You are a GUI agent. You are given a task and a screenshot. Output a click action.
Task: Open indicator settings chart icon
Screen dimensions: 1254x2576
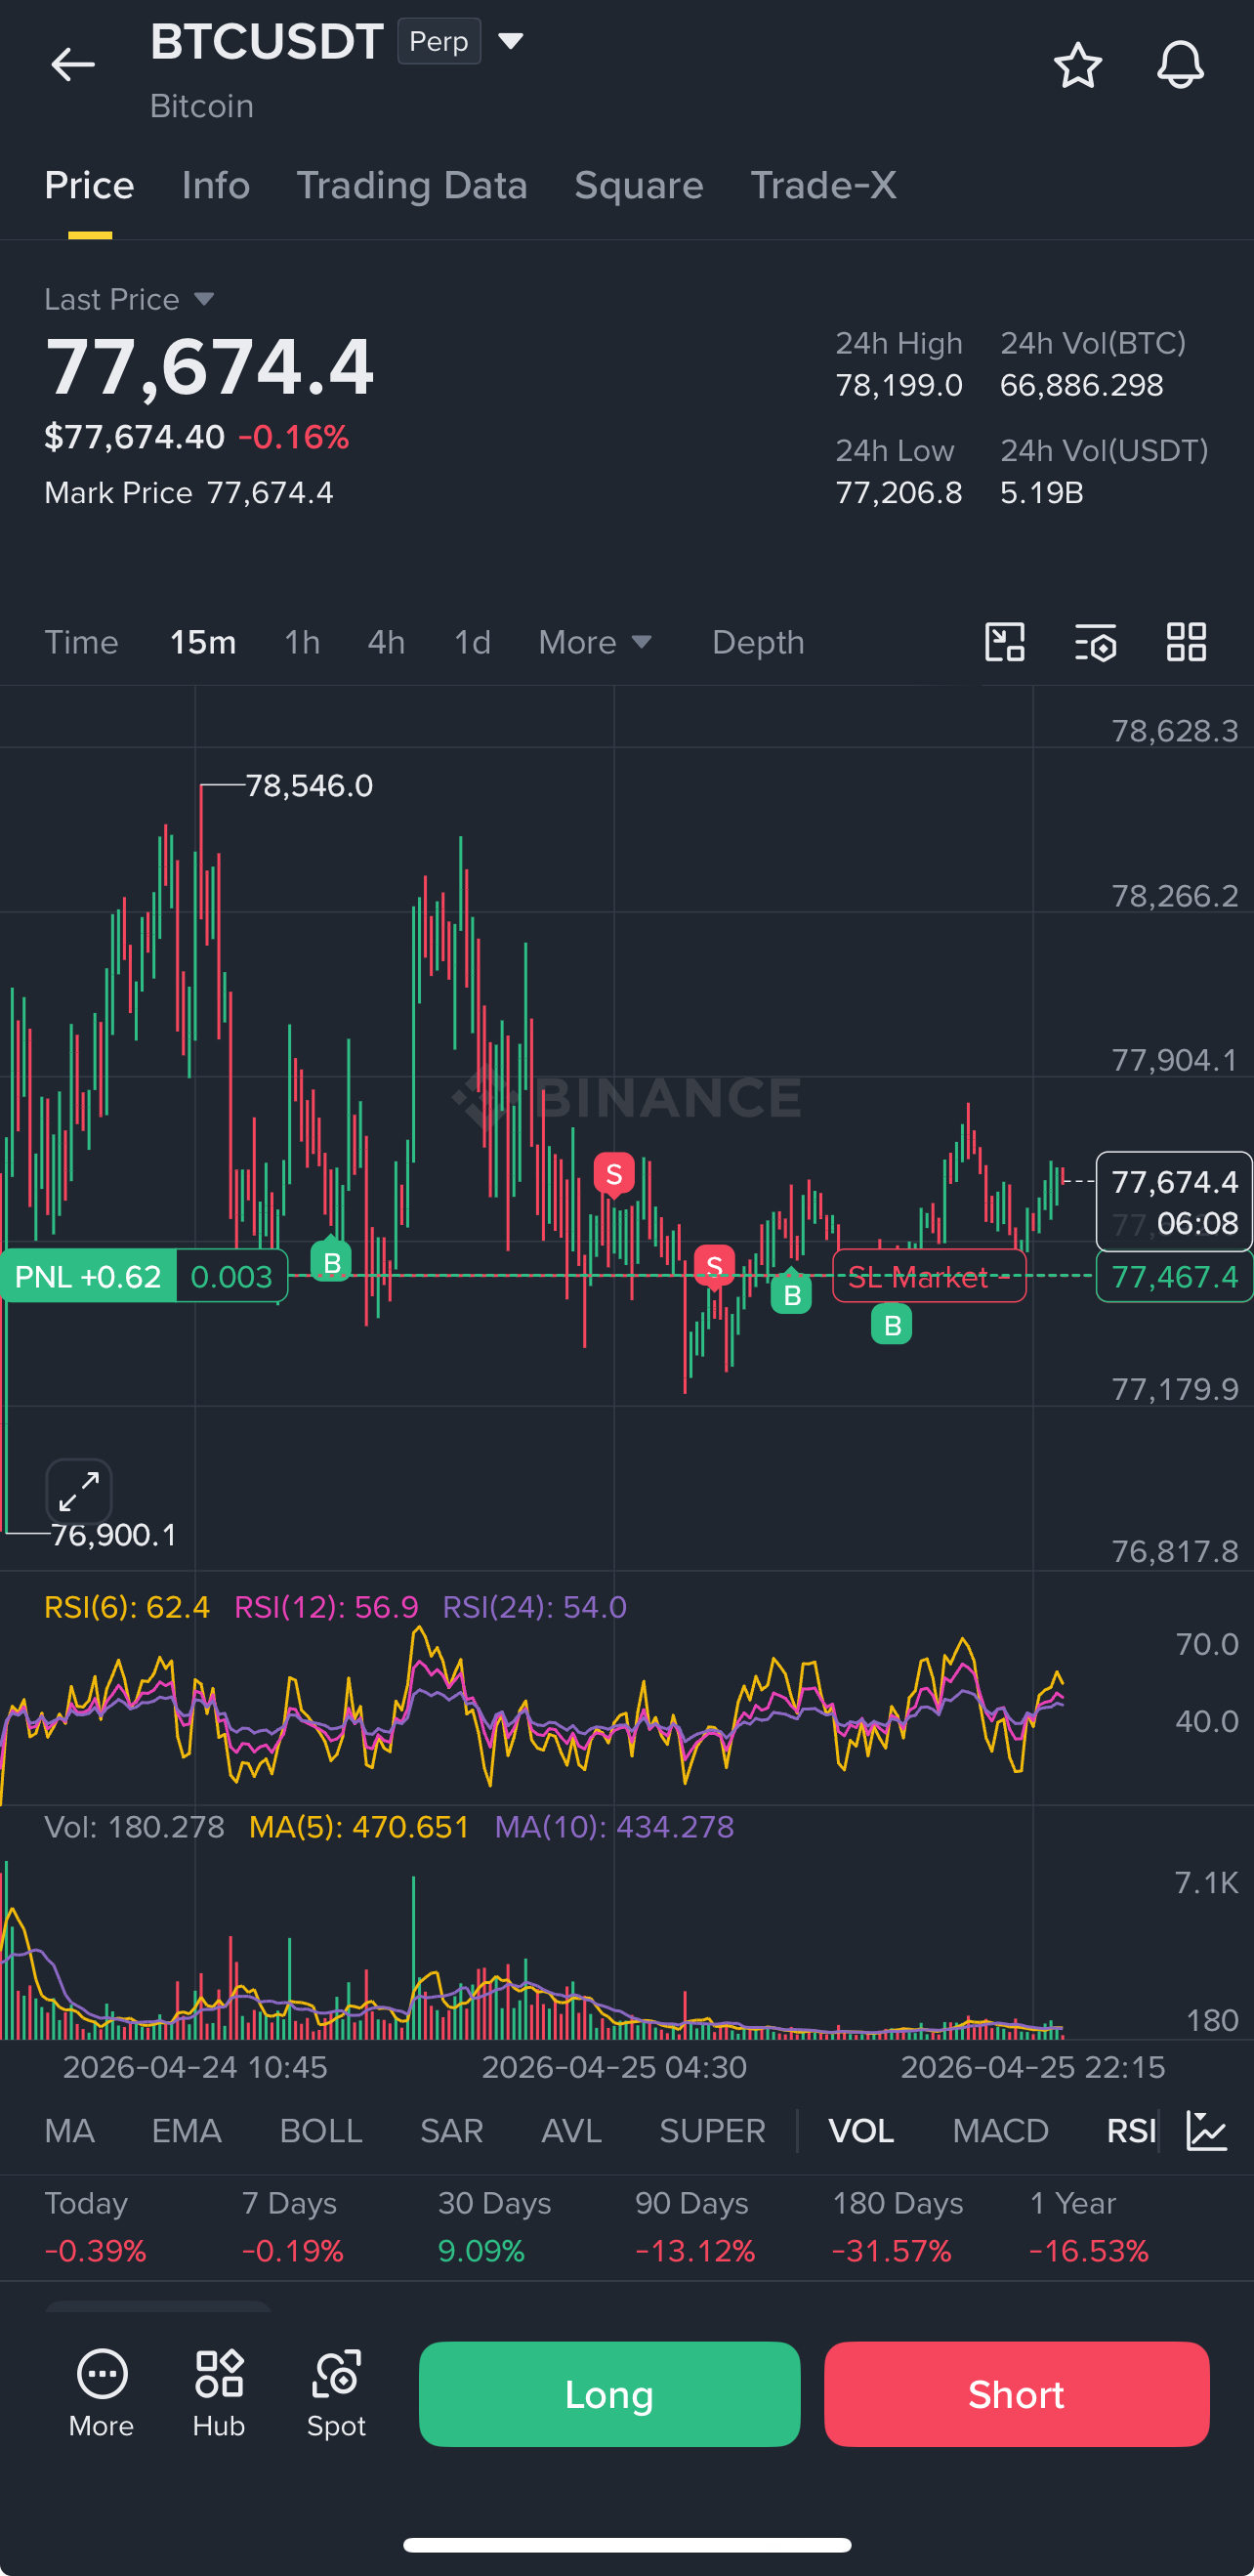click(x=1207, y=2131)
